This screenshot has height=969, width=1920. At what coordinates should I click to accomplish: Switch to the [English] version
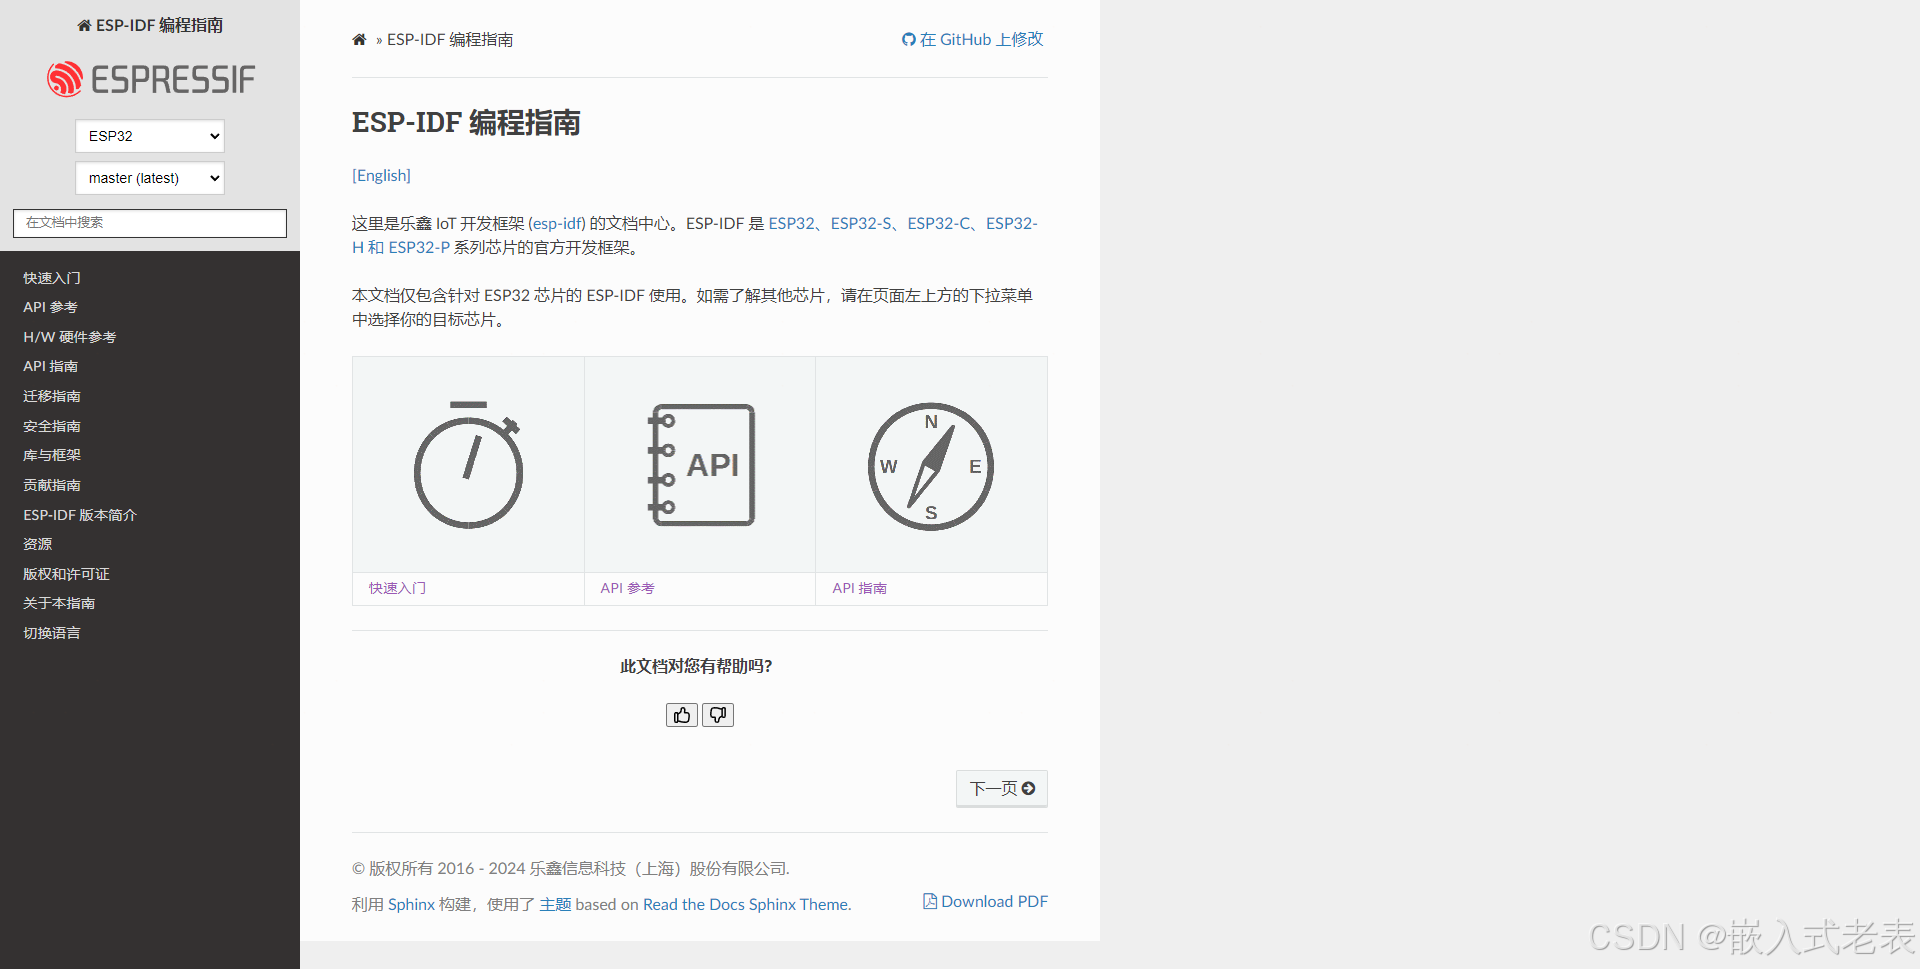381,175
